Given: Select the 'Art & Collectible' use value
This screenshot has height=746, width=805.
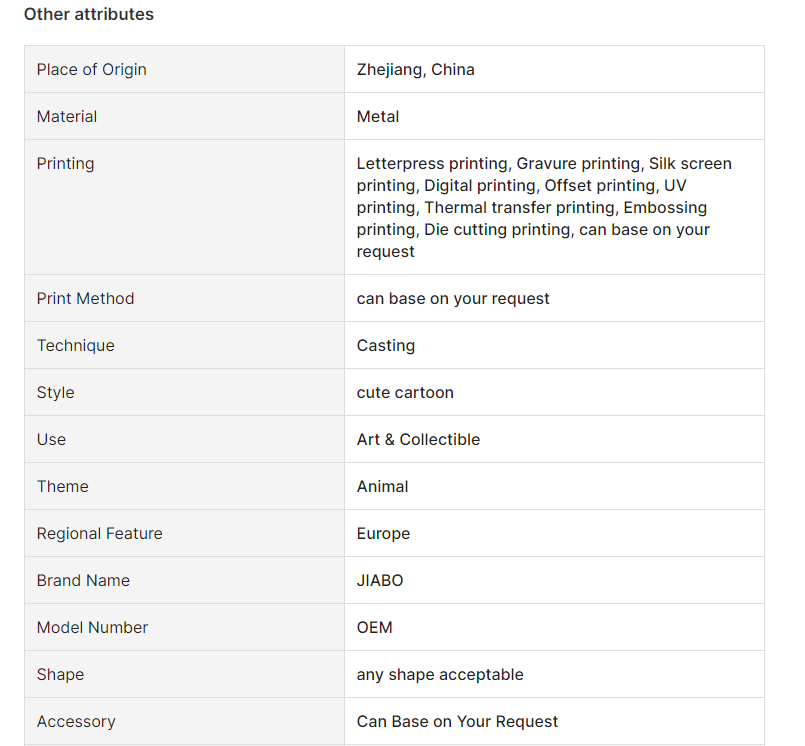Looking at the screenshot, I should pos(418,439).
